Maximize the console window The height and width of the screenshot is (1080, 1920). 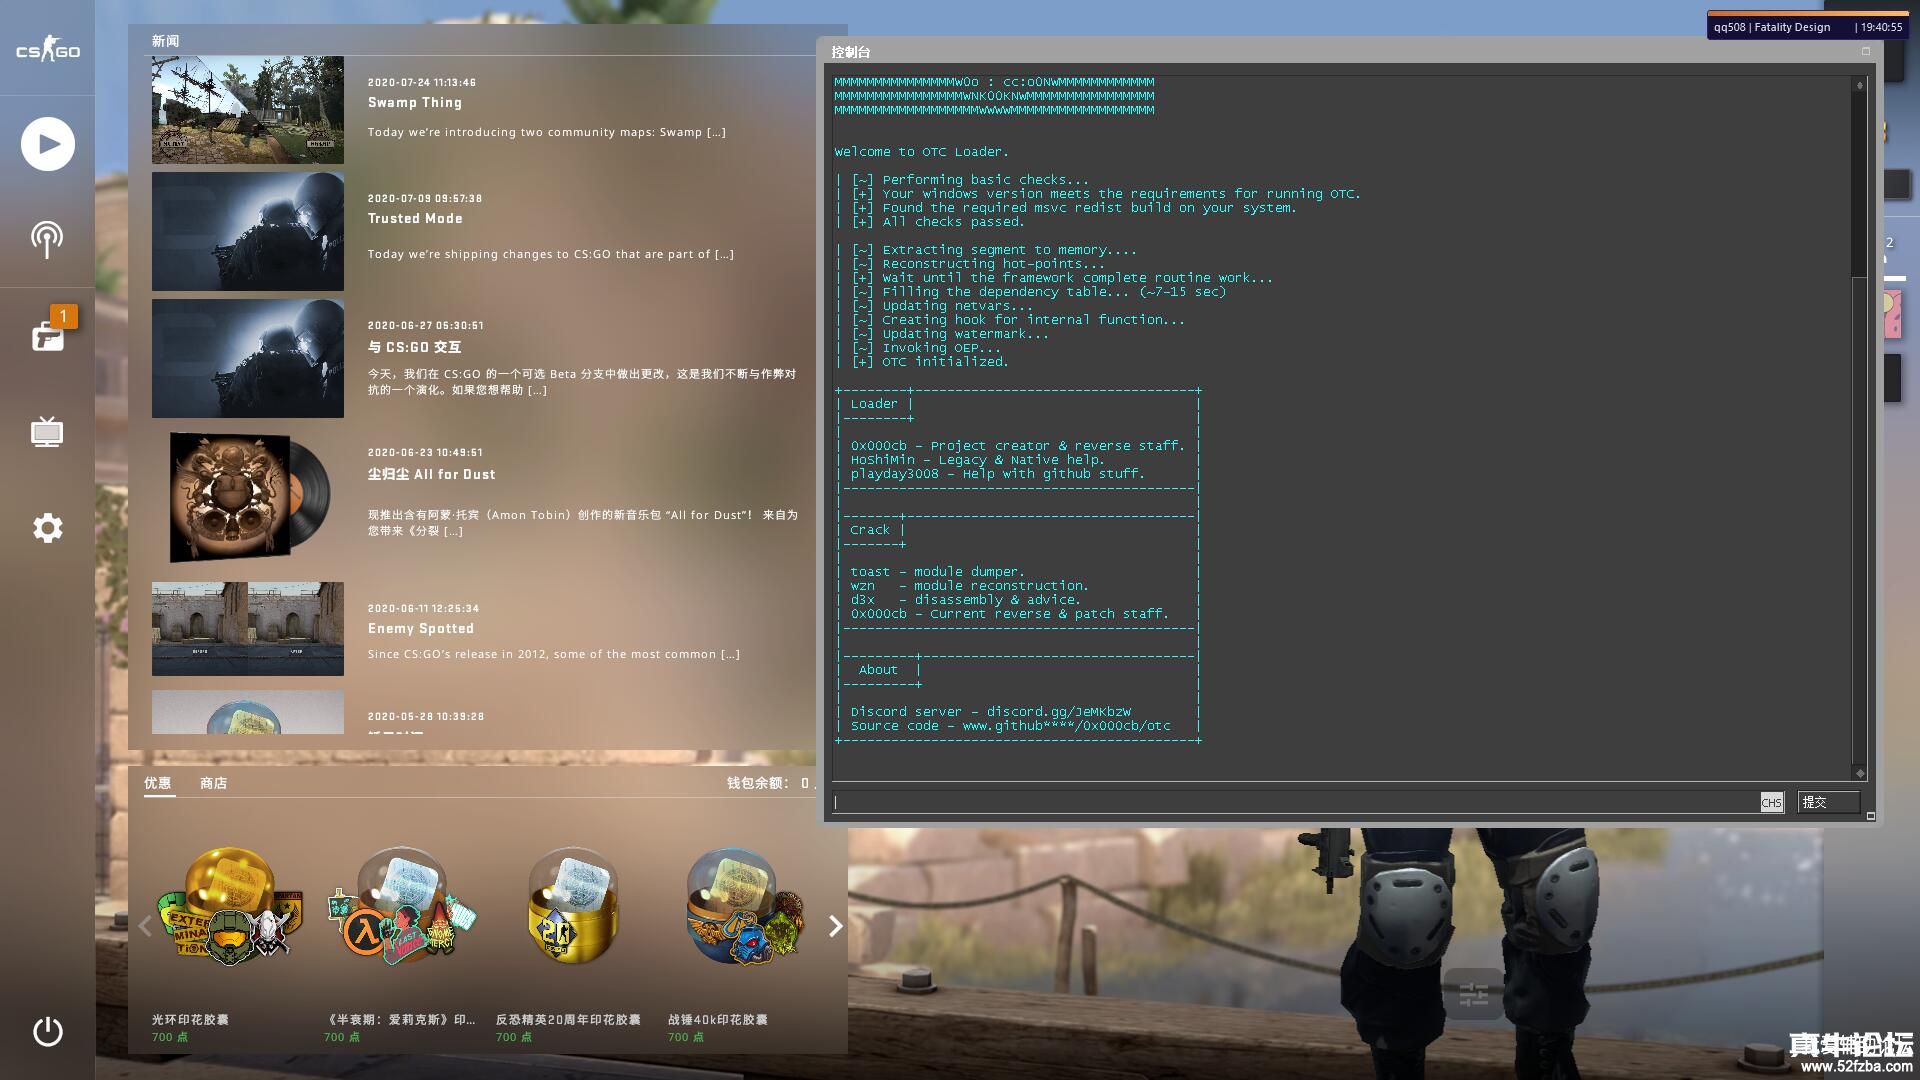pyautogui.click(x=1865, y=51)
